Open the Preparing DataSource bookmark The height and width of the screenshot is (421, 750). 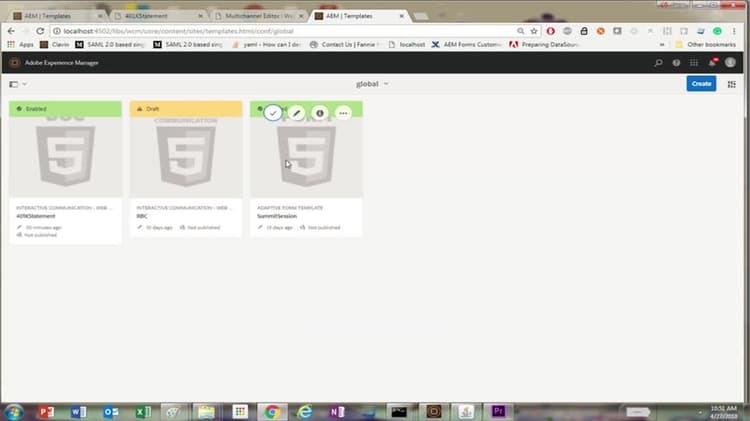pos(544,44)
